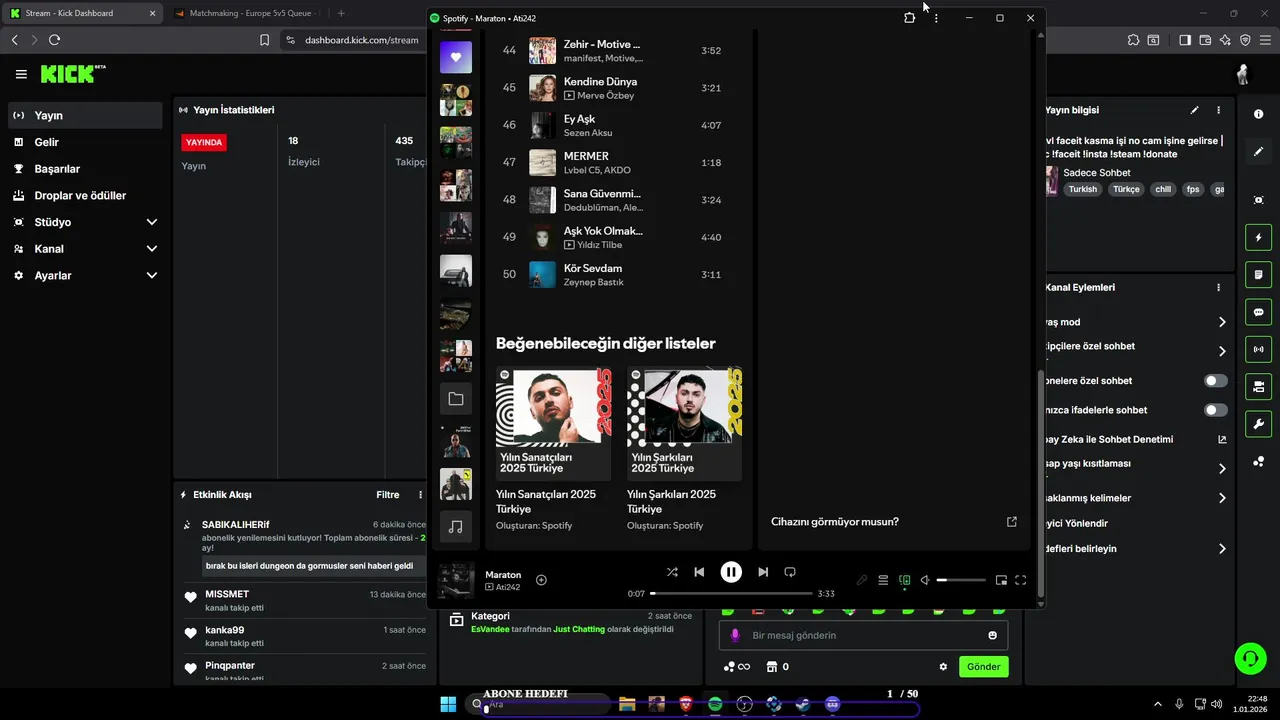The height and width of the screenshot is (720, 1280).
Task: Toggle 'onelere özel sohbet' switch
Action: 1216,381
